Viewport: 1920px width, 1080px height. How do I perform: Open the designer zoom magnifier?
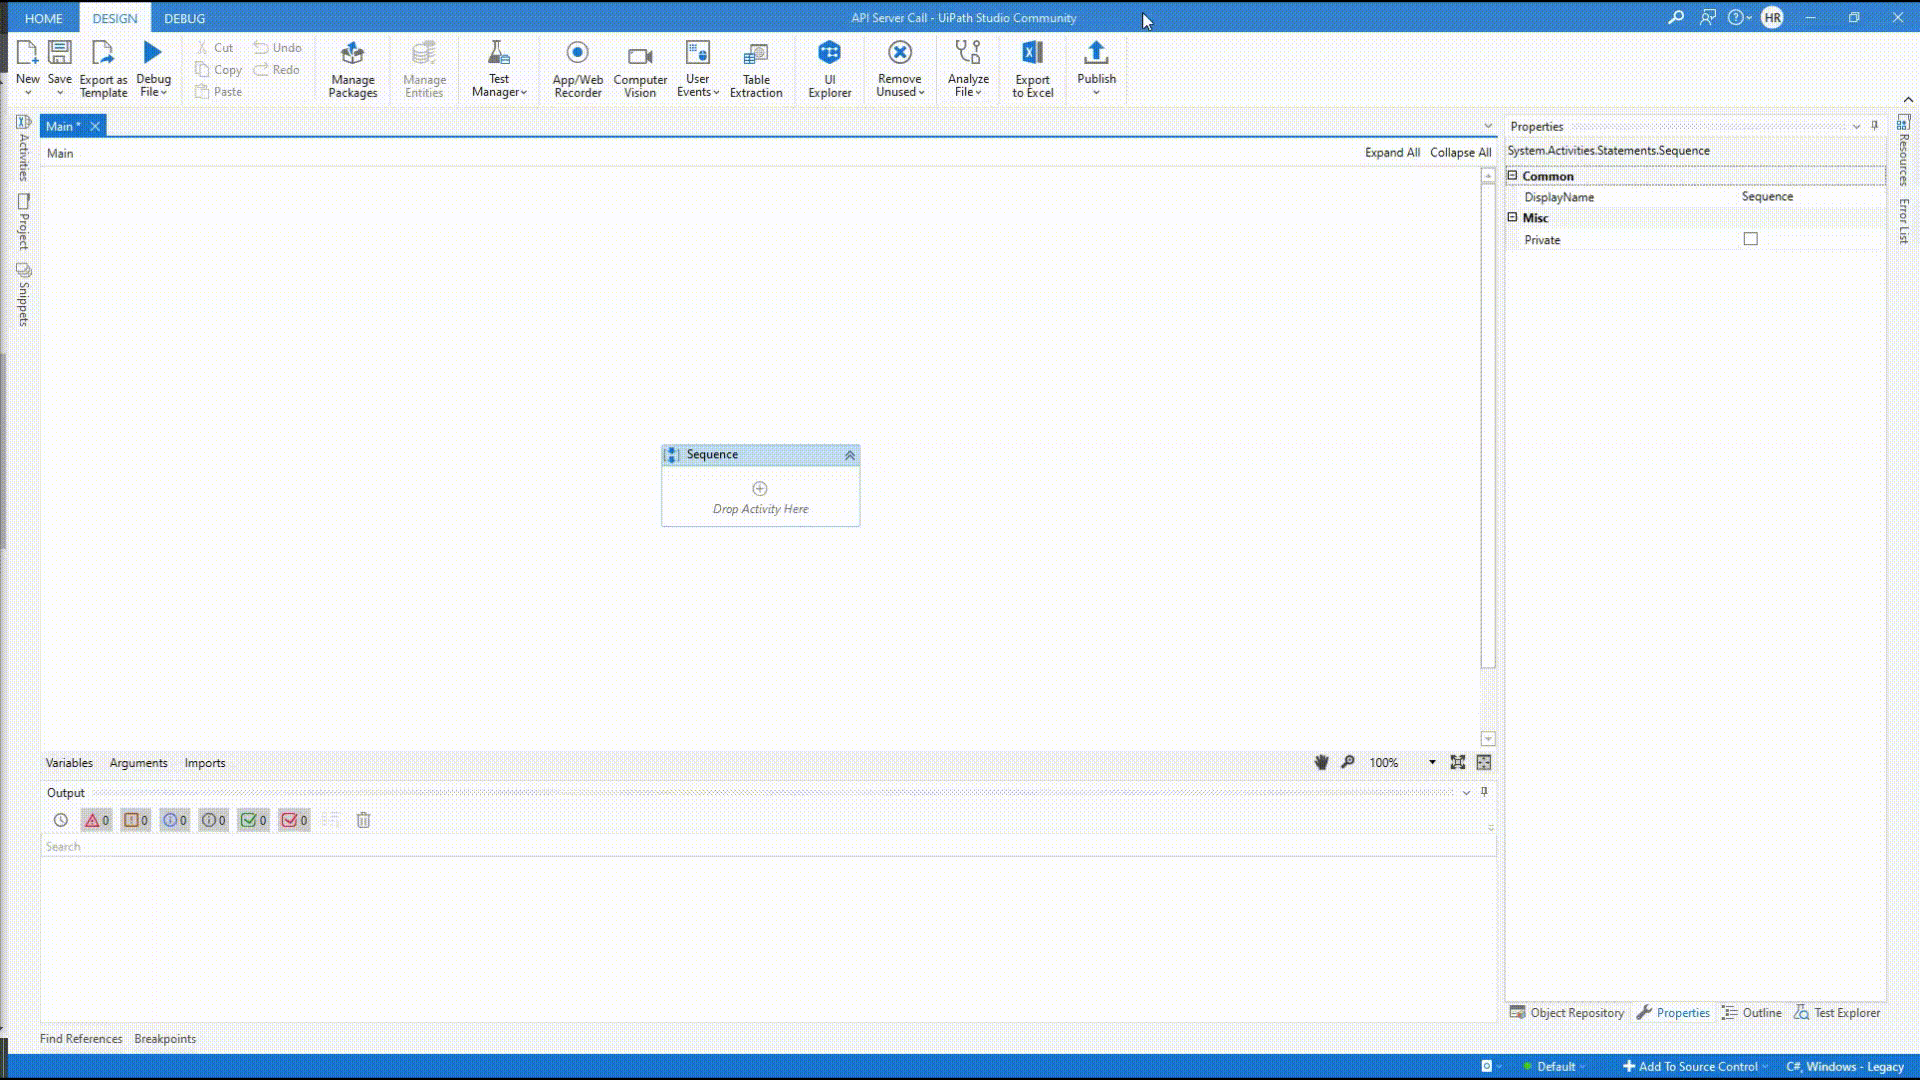tap(1348, 762)
